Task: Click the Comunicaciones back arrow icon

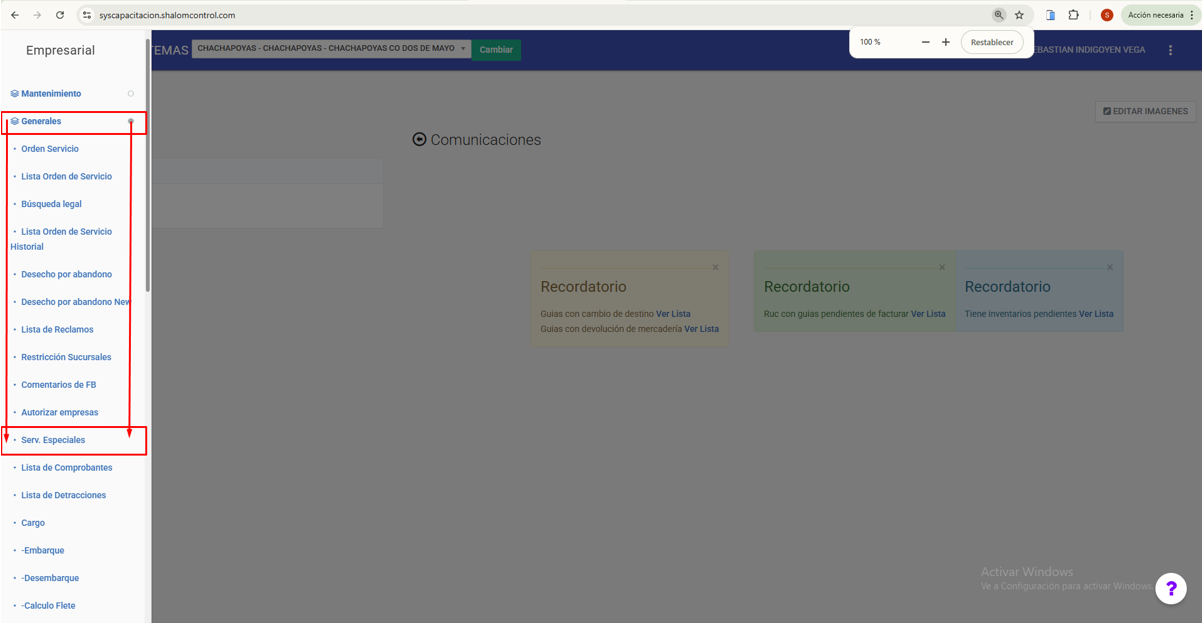Action: click(x=419, y=140)
